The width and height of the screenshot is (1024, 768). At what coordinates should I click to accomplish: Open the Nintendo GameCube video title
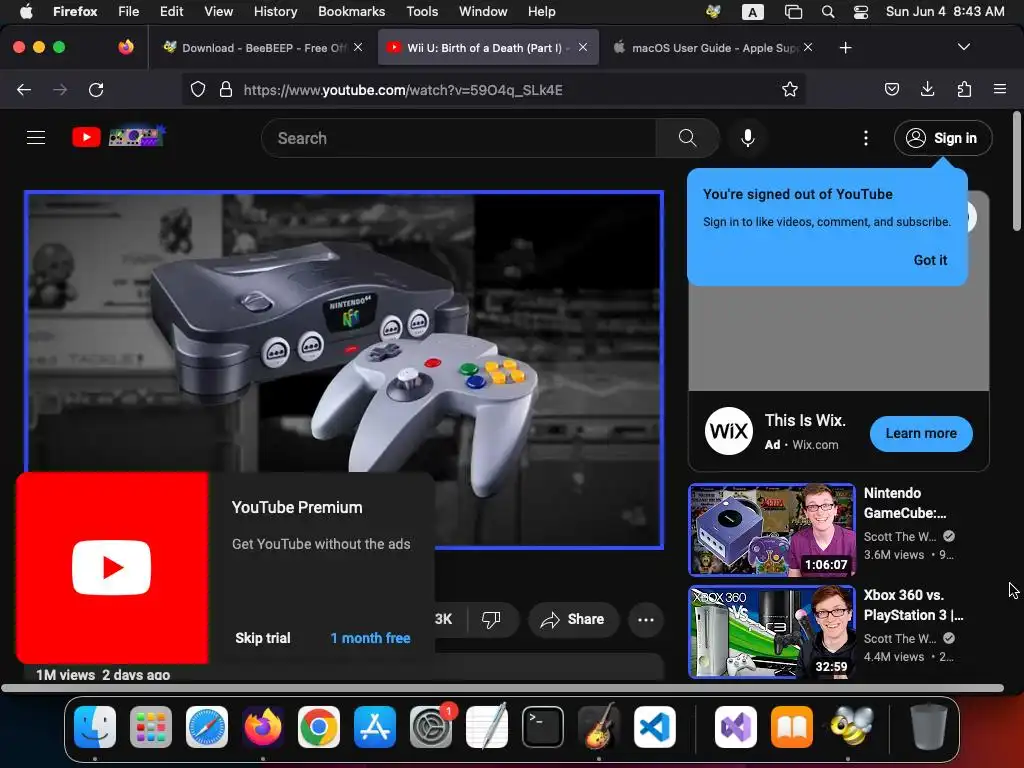click(906, 503)
